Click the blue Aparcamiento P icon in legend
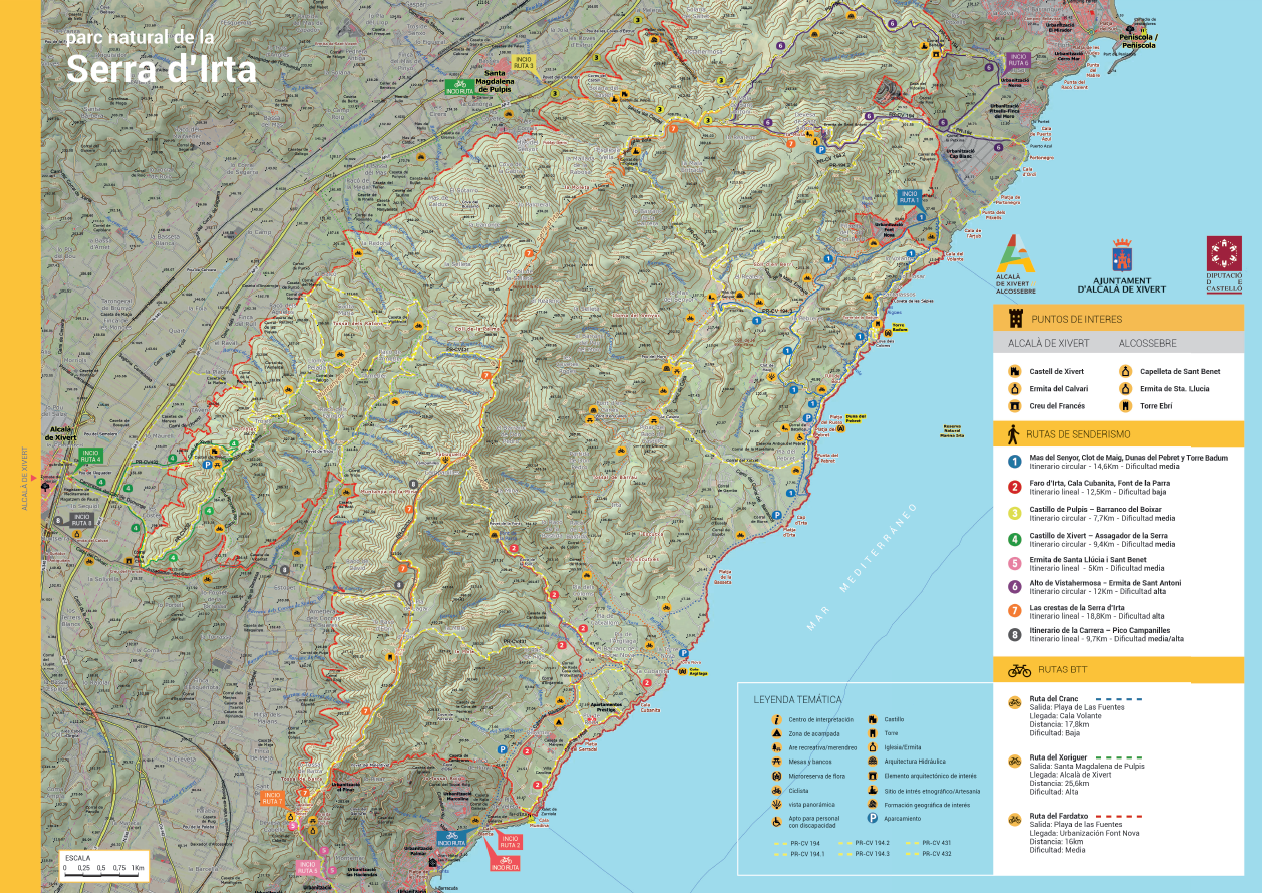 872,819
